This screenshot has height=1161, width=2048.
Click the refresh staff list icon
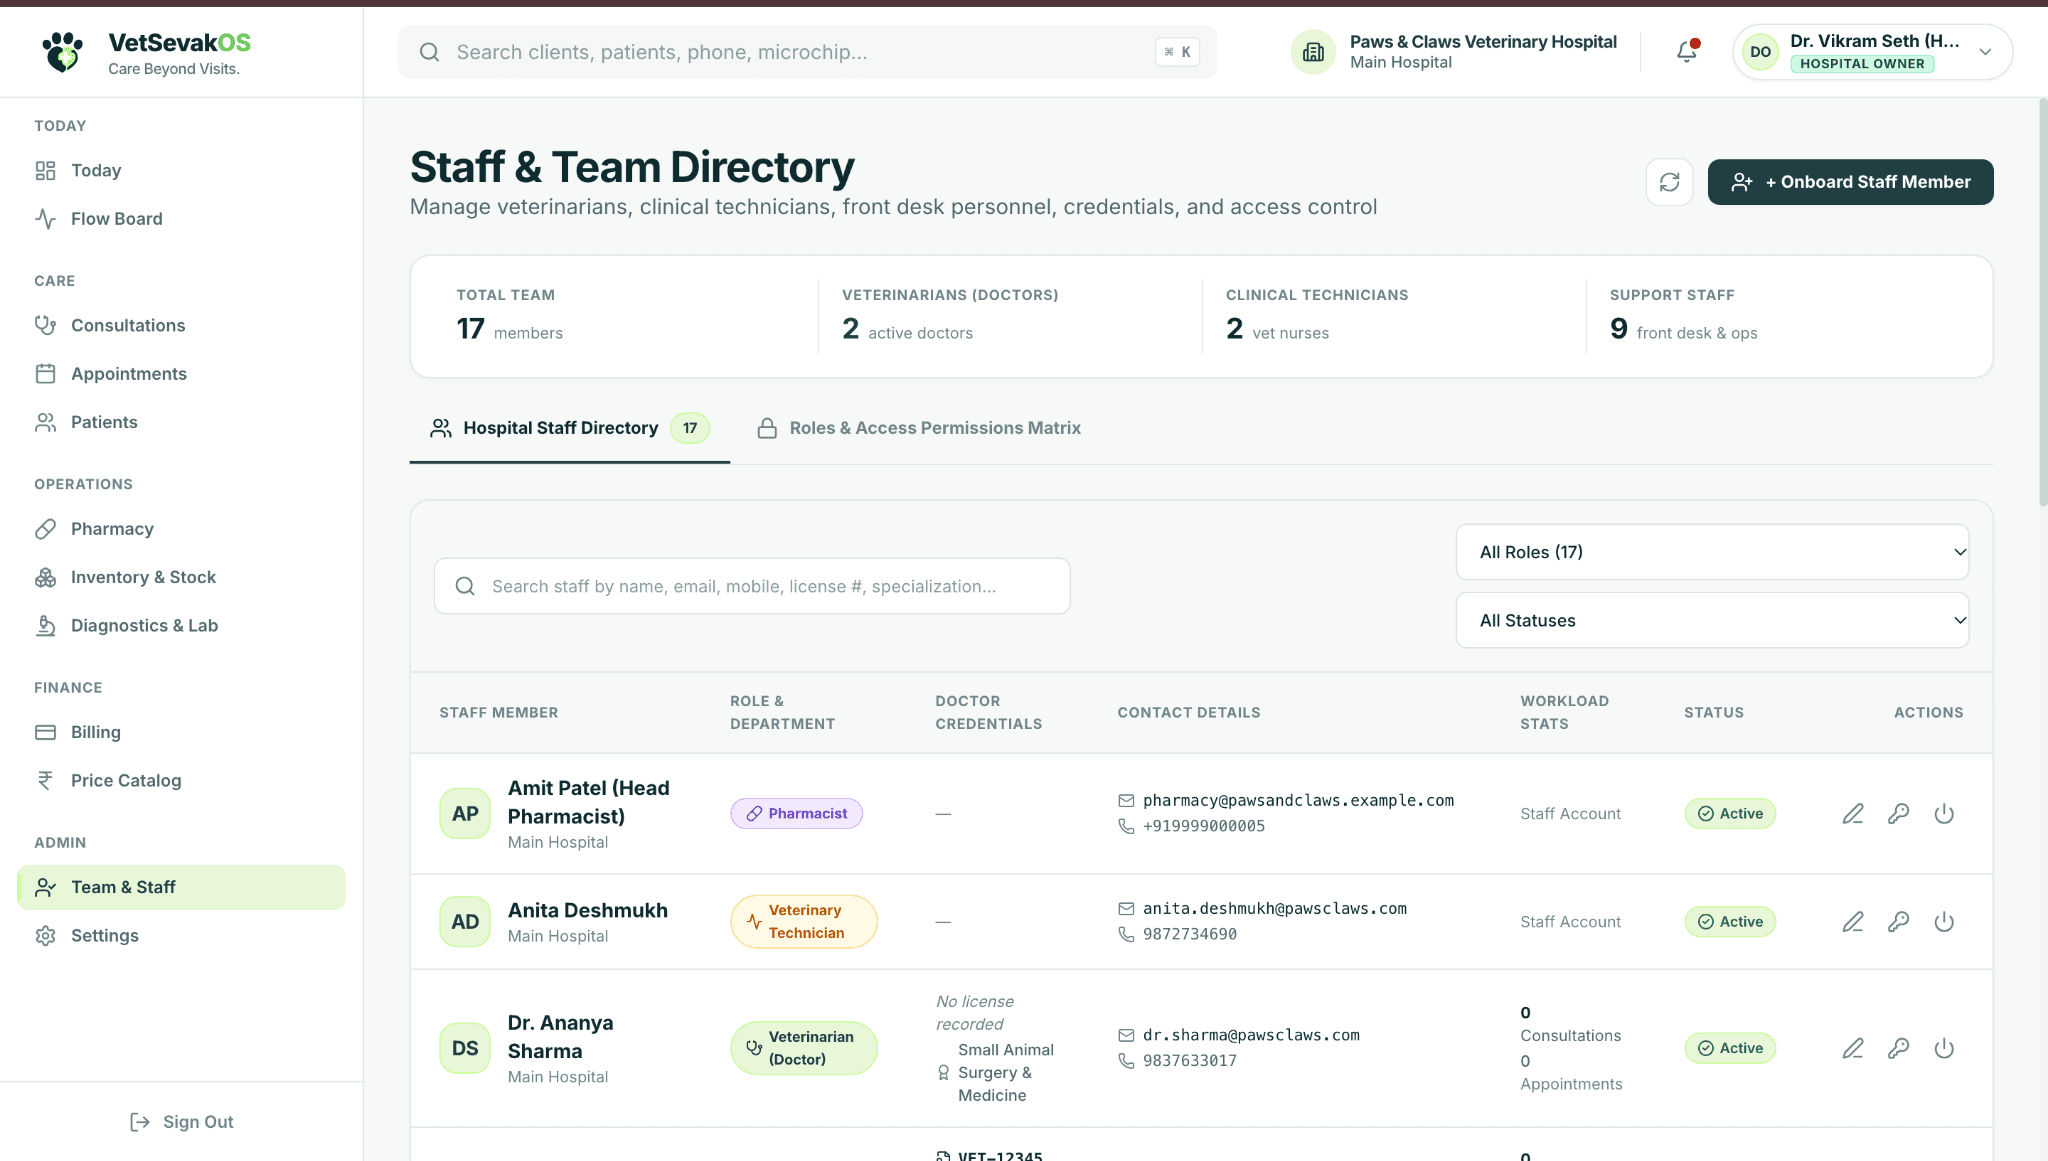click(1669, 182)
